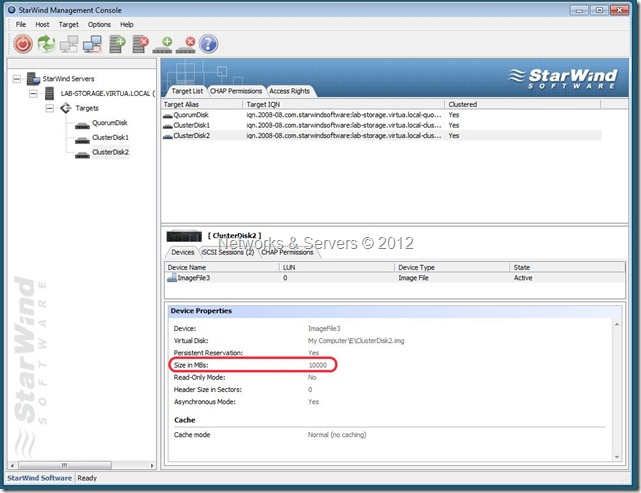
Task: Click the QuorumDisk icon in Target List
Action: 168,116
